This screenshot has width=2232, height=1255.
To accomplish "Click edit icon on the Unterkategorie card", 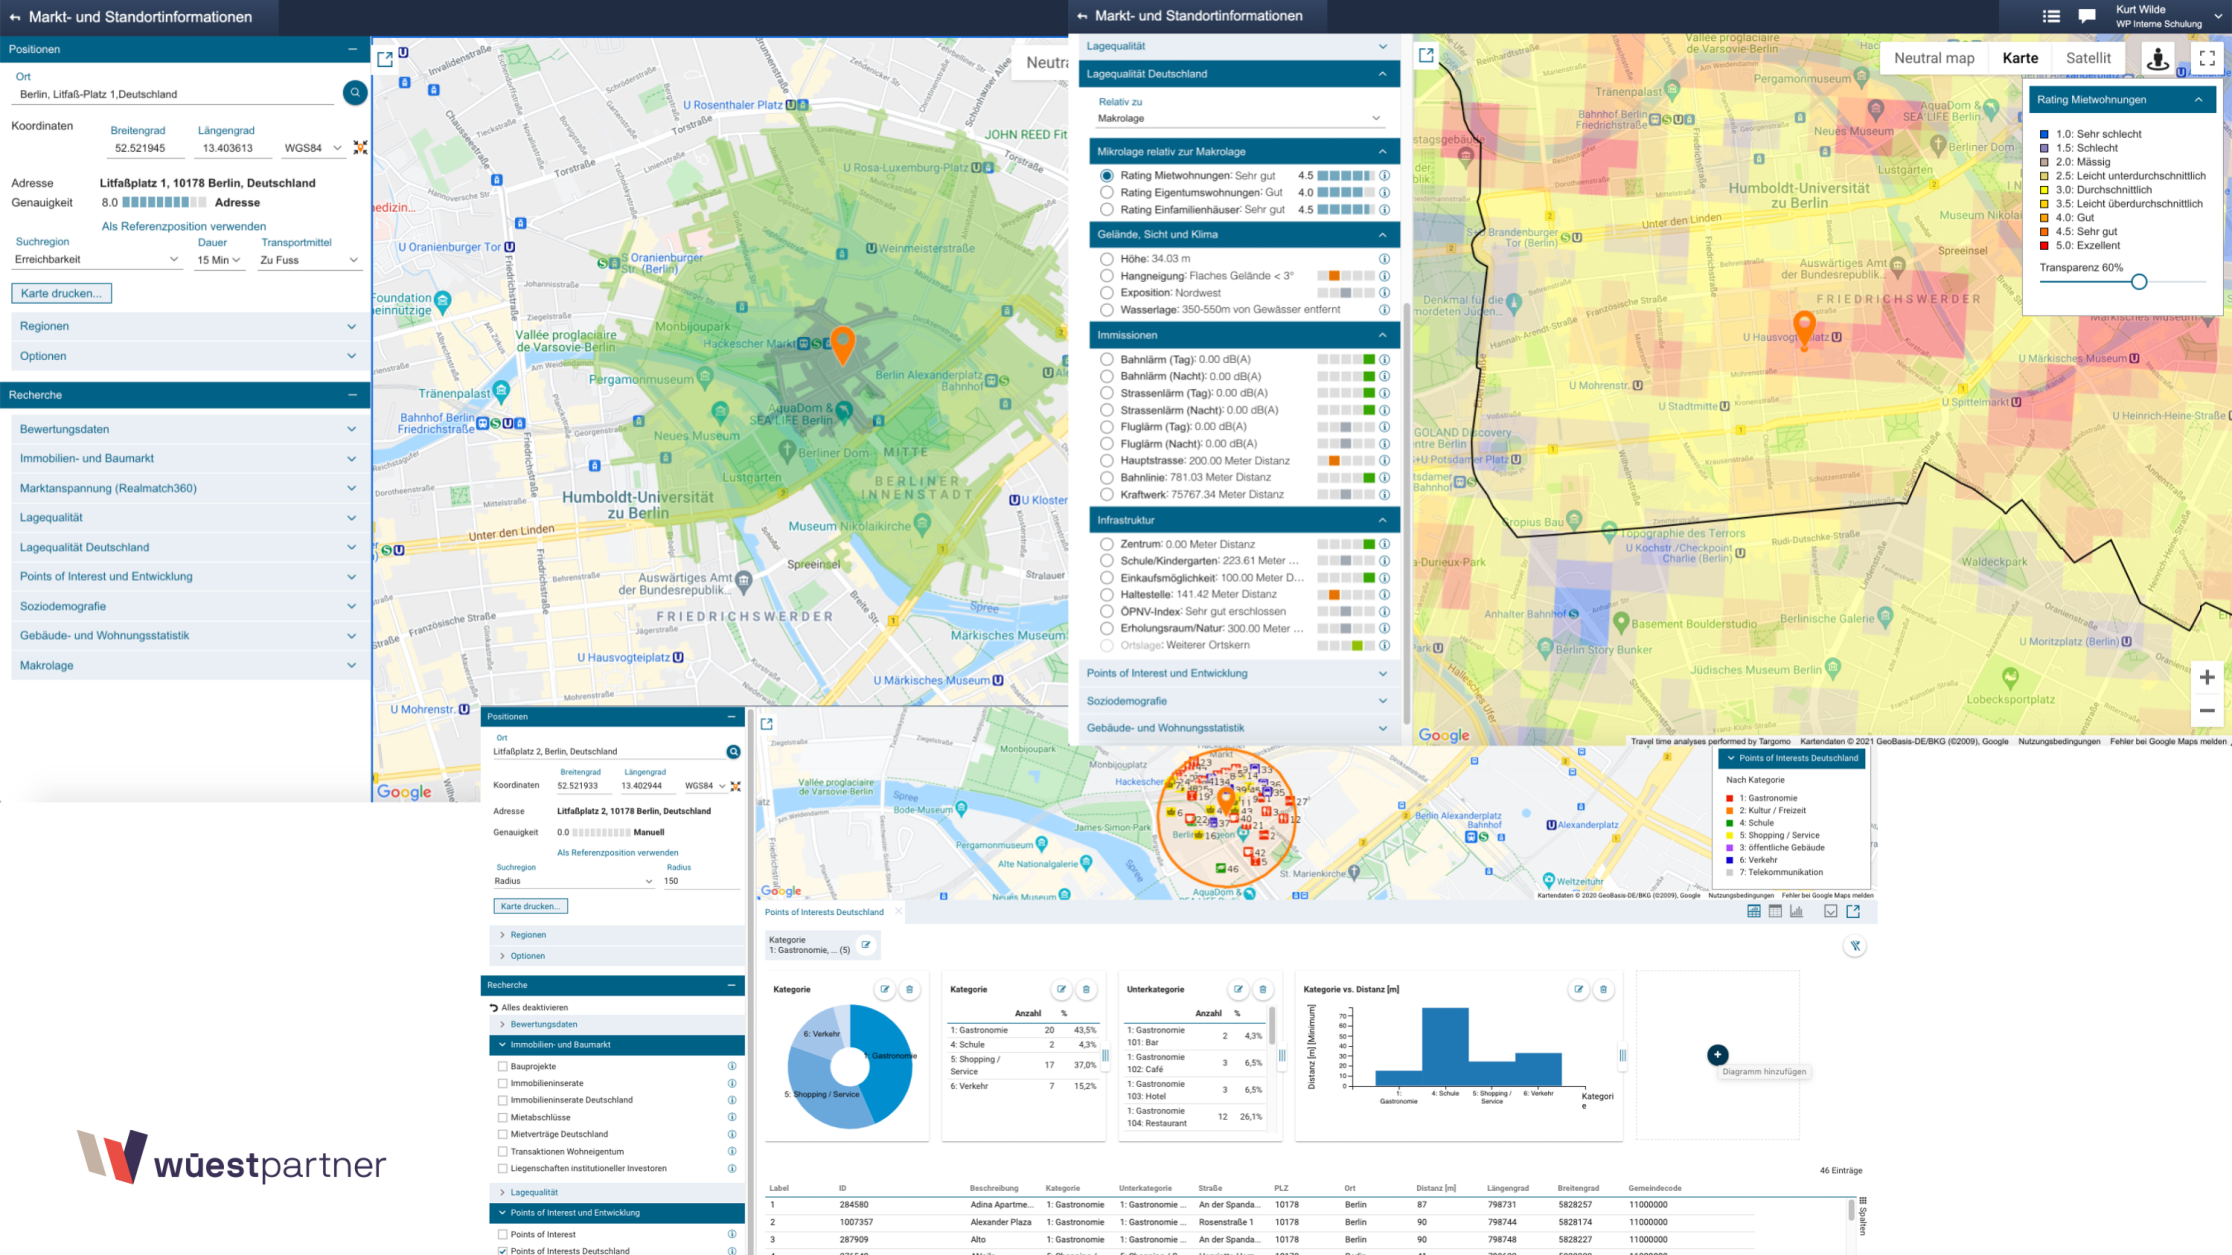I will point(1238,989).
